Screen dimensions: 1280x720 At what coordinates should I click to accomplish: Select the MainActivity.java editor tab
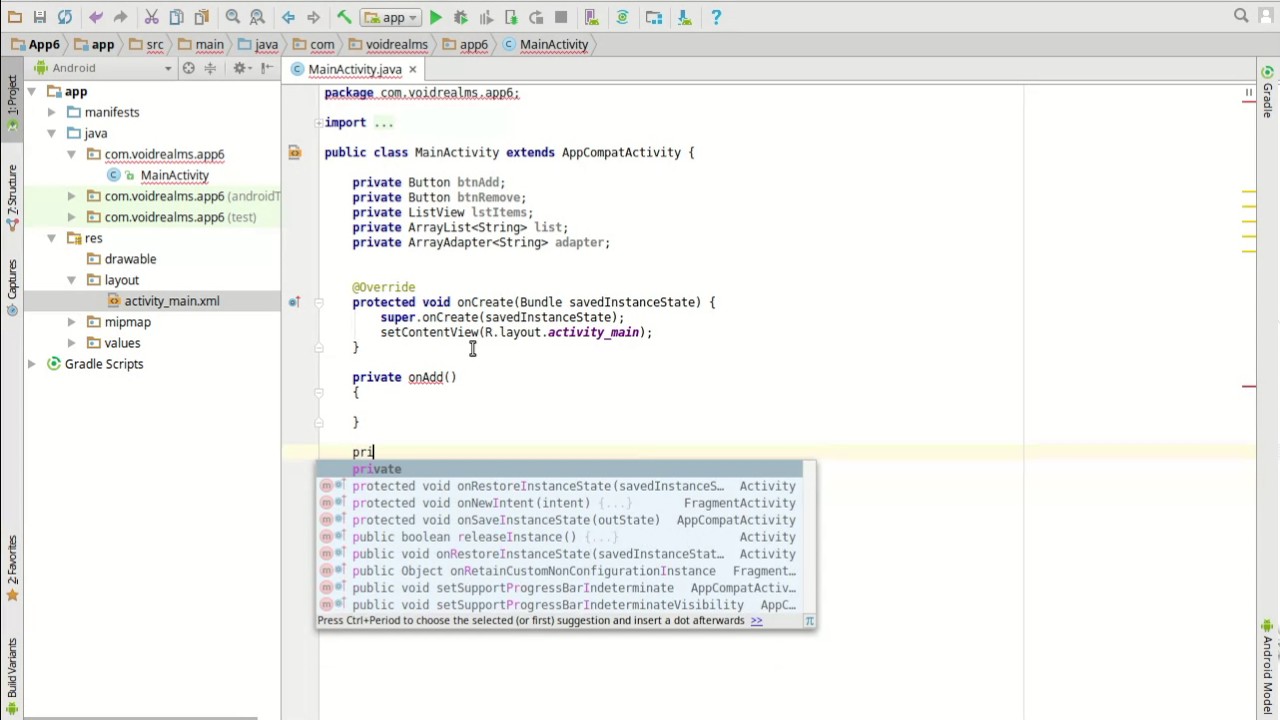click(x=354, y=69)
